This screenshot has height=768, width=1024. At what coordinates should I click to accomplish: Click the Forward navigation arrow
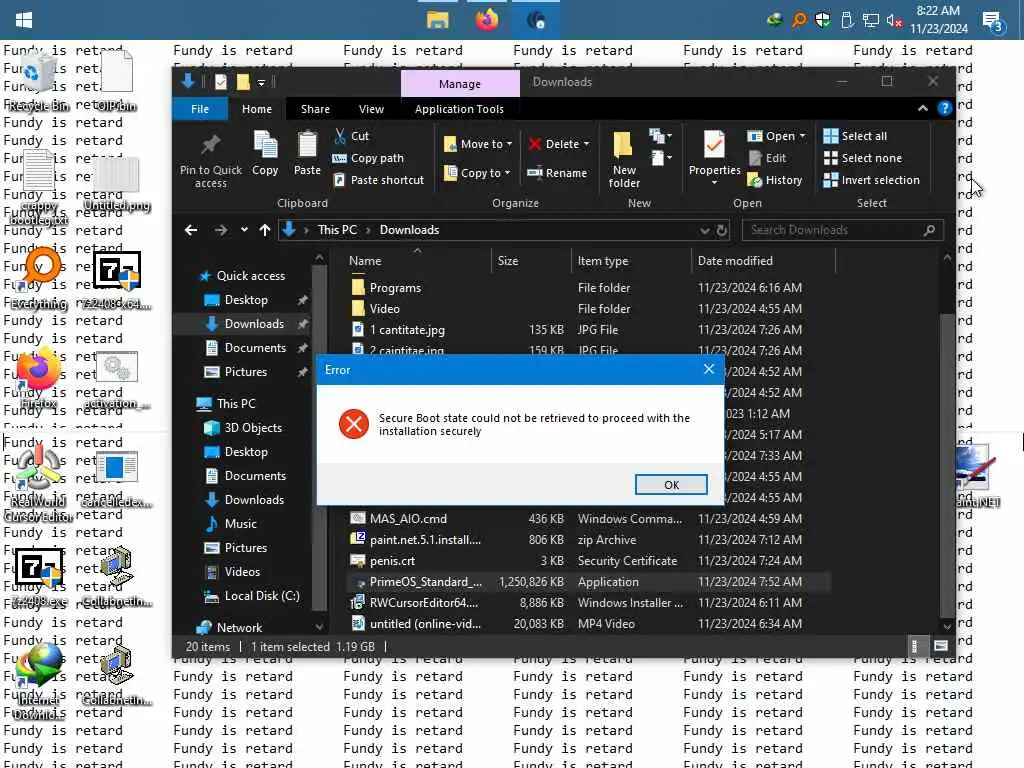(x=221, y=230)
